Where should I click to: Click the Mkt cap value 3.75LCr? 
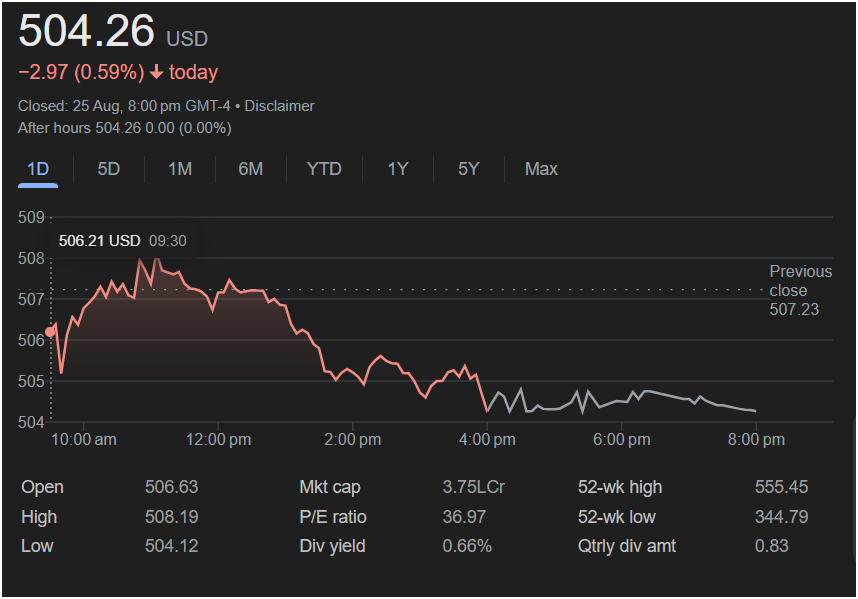473,487
